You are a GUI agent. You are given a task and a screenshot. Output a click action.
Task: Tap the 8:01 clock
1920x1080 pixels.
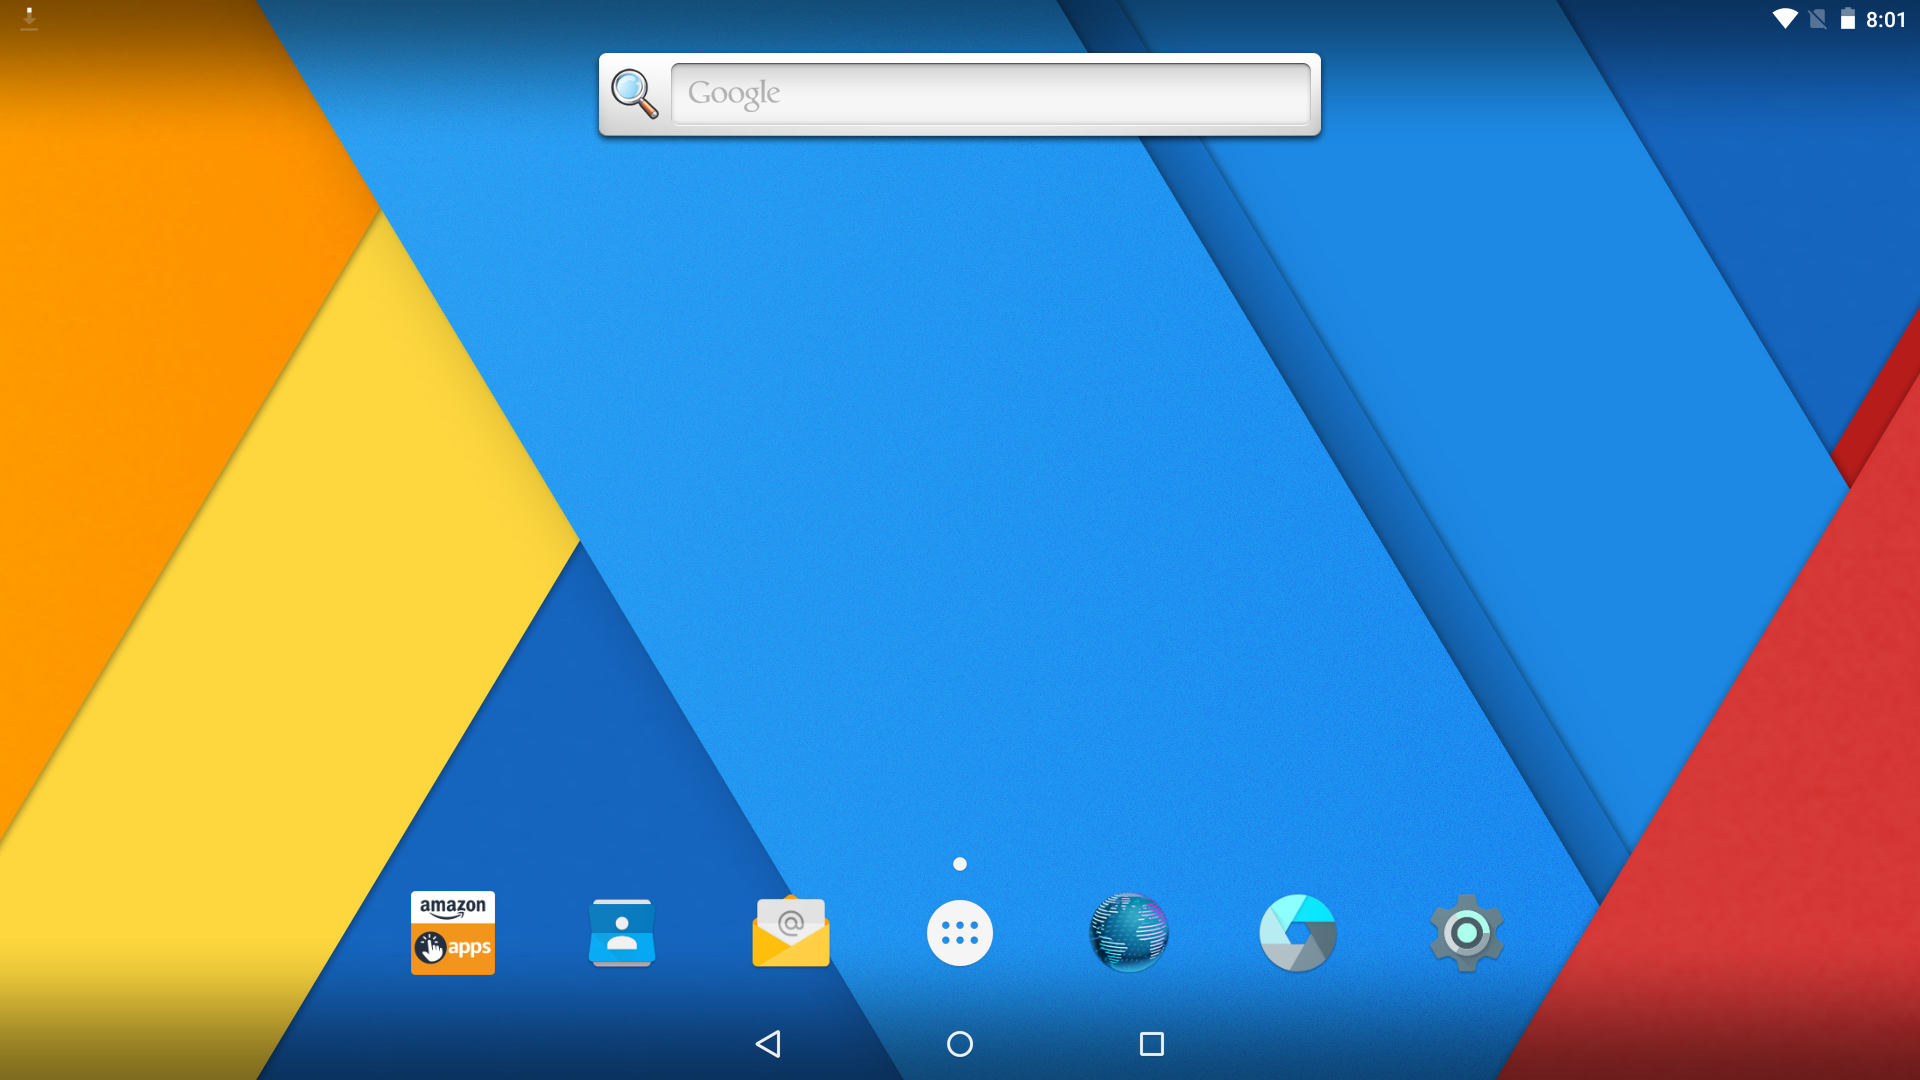tap(1886, 20)
